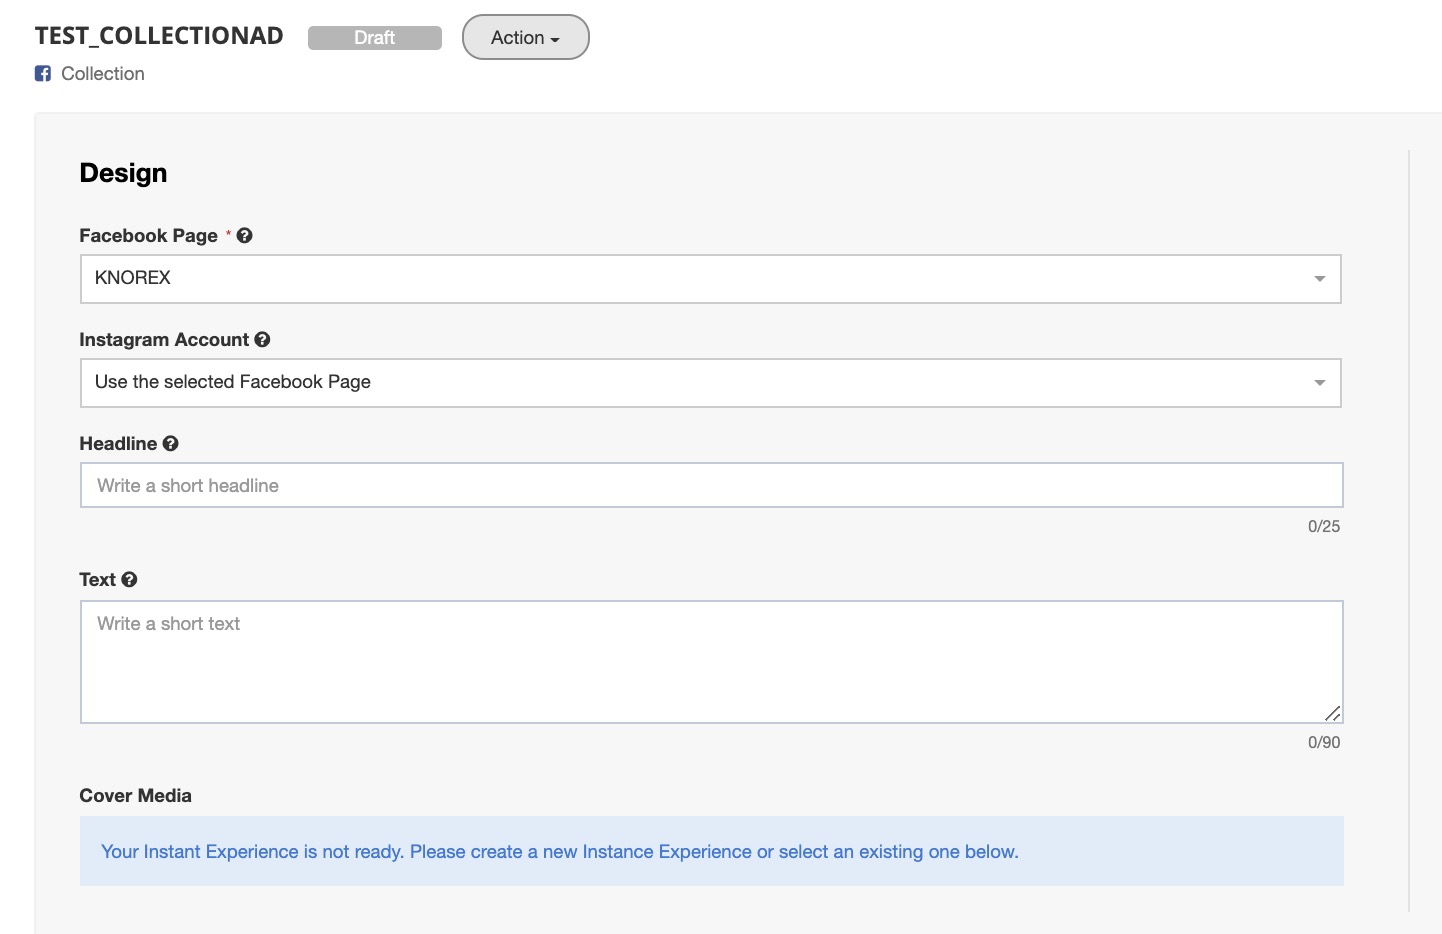
Task: Click the Cover Media label
Action: [x=135, y=796]
